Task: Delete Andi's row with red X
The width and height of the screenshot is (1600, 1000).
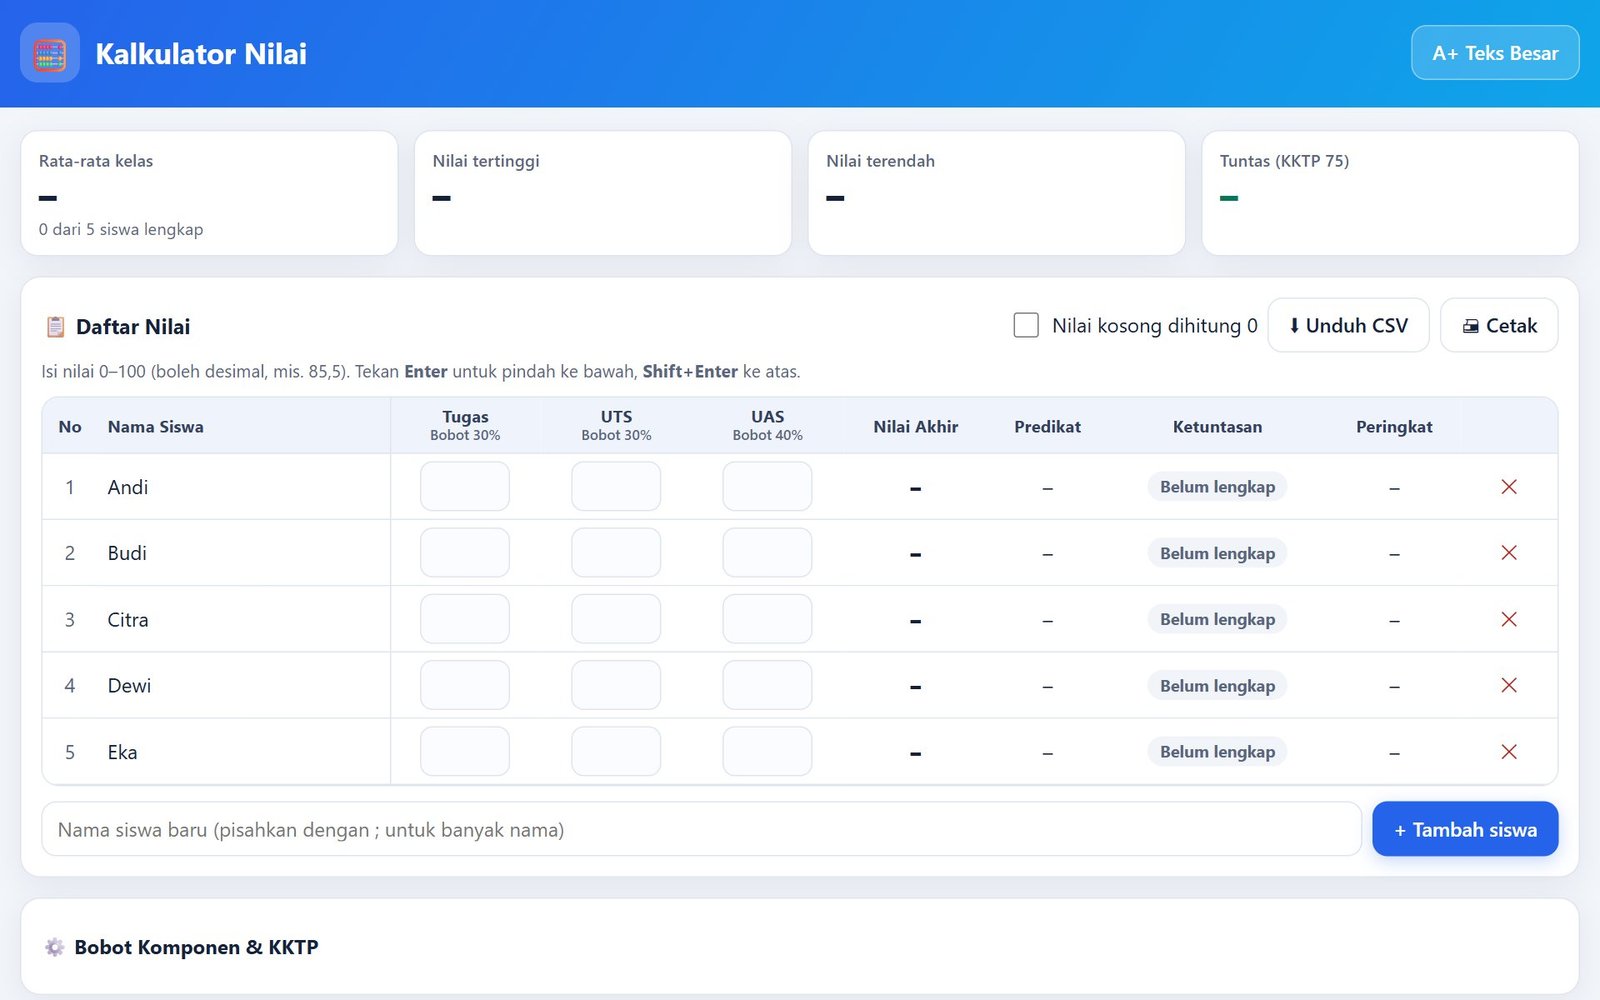Action: pos(1509,487)
